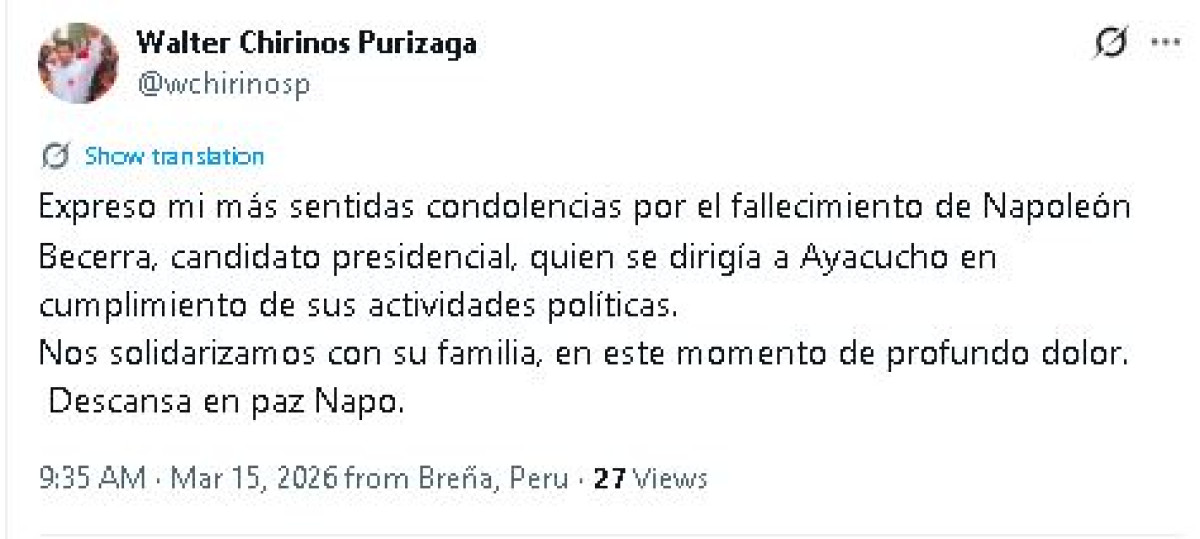Click the icon beside Show translation
The height and width of the screenshot is (539, 1200).
pyautogui.click(x=56, y=156)
